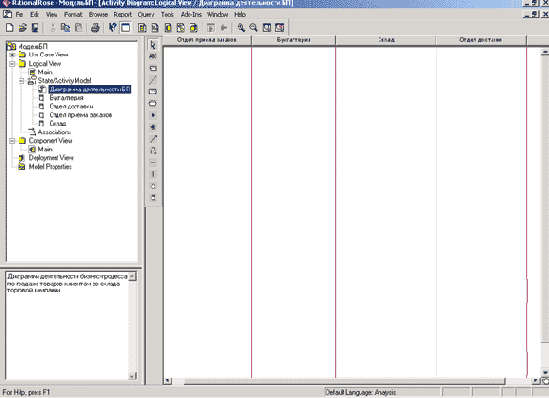Create a new model with New icon
This screenshot has width=549, height=398.
pyautogui.click(x=10, y=28)
